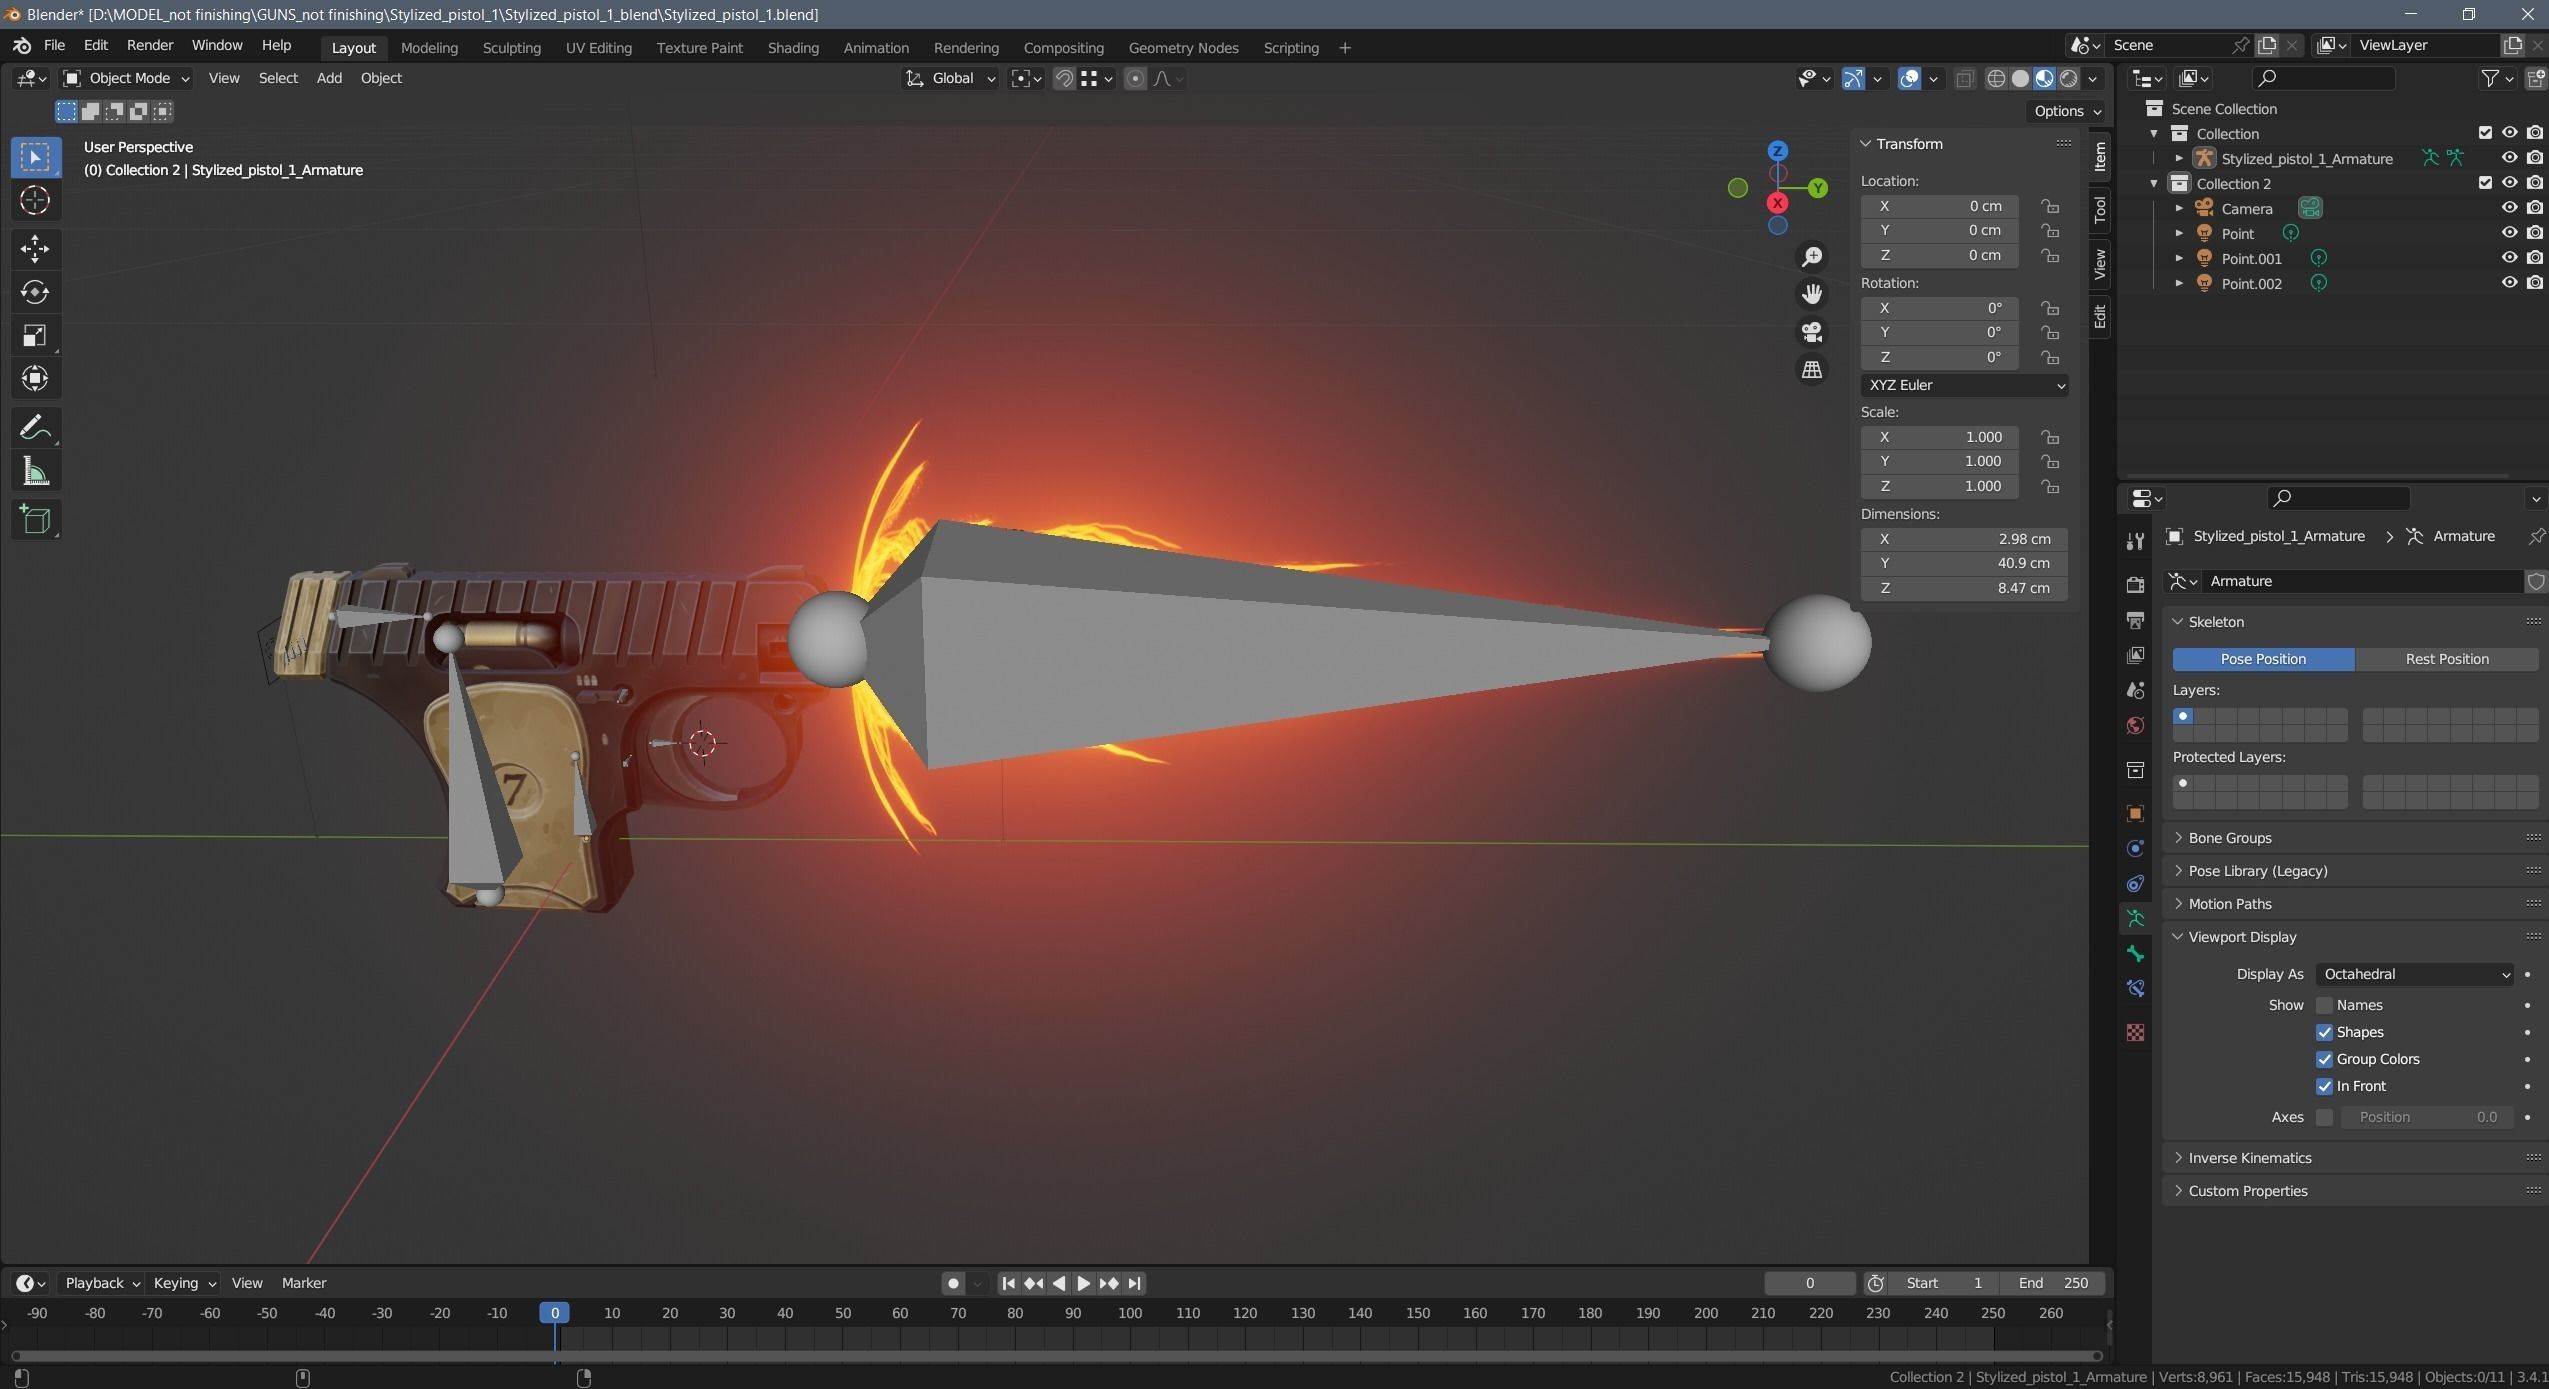Screen dimensions: 2549x1389
Task: Open the Tool properties tab icon
Action: point(2135,541)
